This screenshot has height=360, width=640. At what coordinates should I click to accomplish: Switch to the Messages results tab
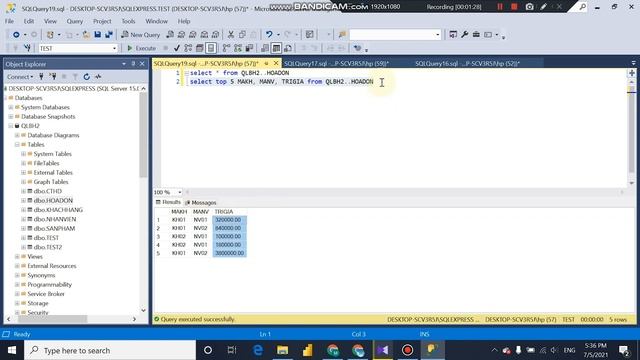pyautogui.click(x=200, y=202)
